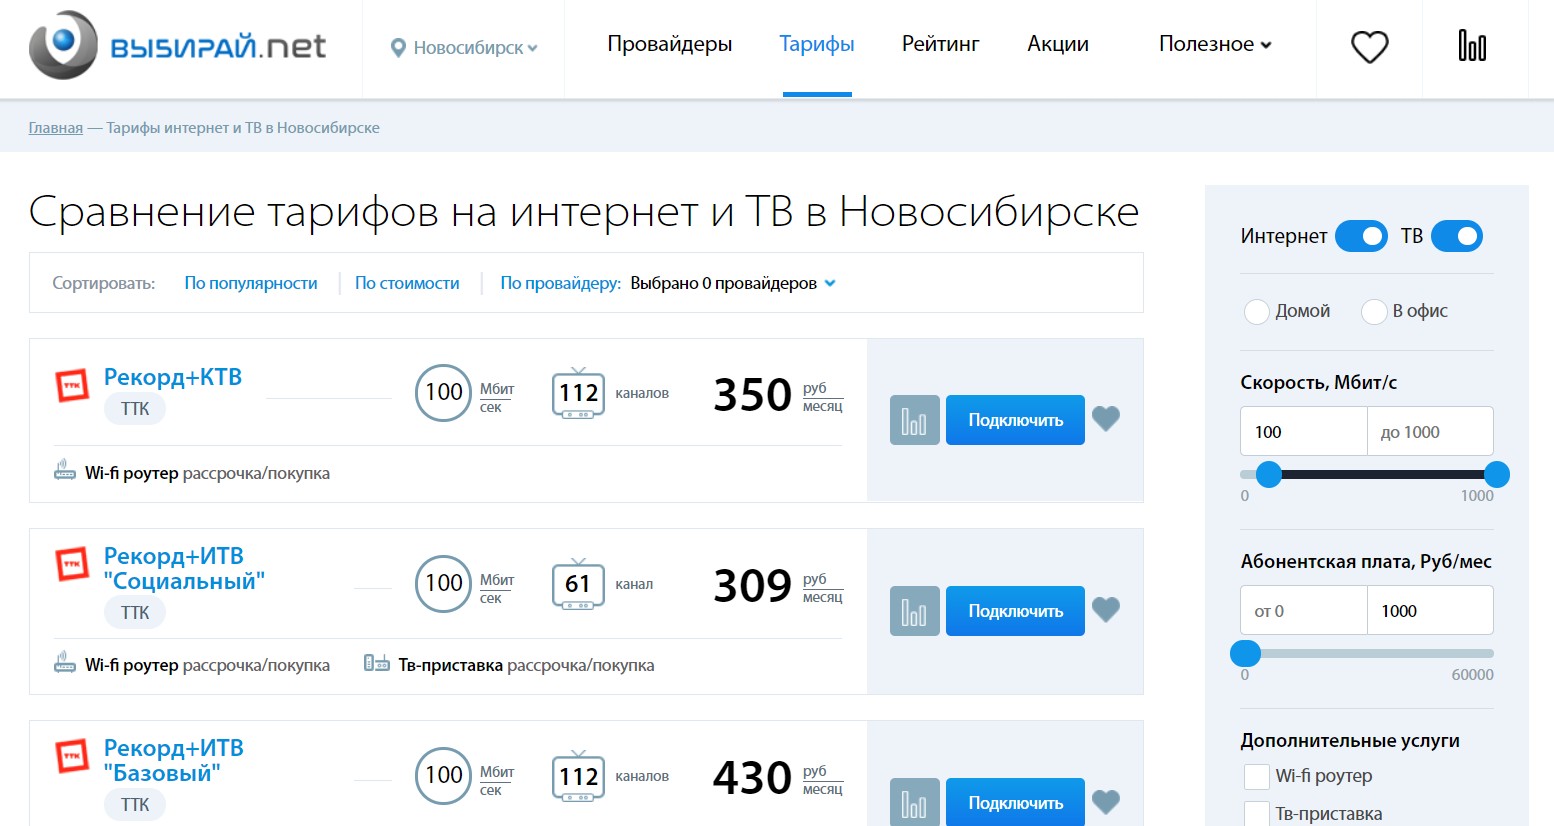1554x826 pixels.
Task: Click Тв-приставка icon in "Социальный" card
Action: 376,663
